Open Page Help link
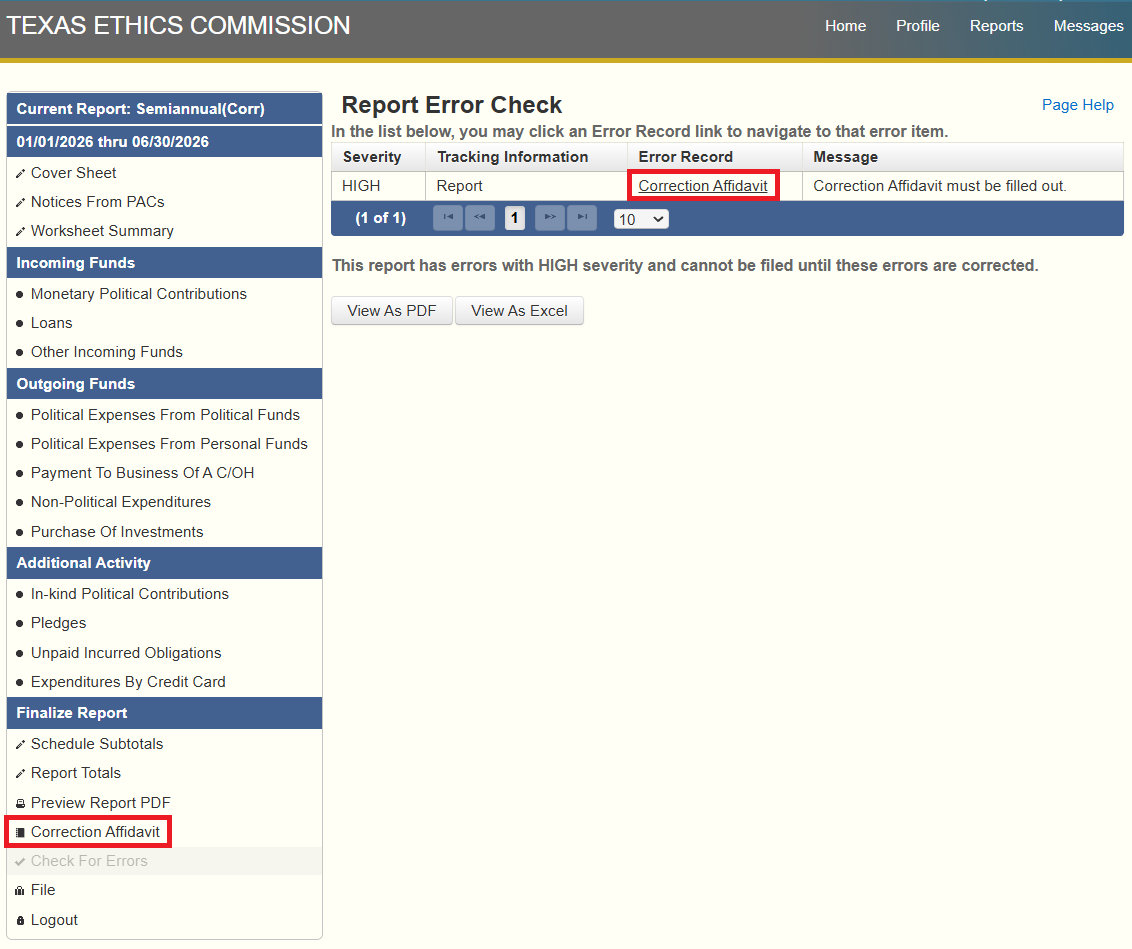This screenshot has height=949, width=1132. click(x=1077, y=105)
